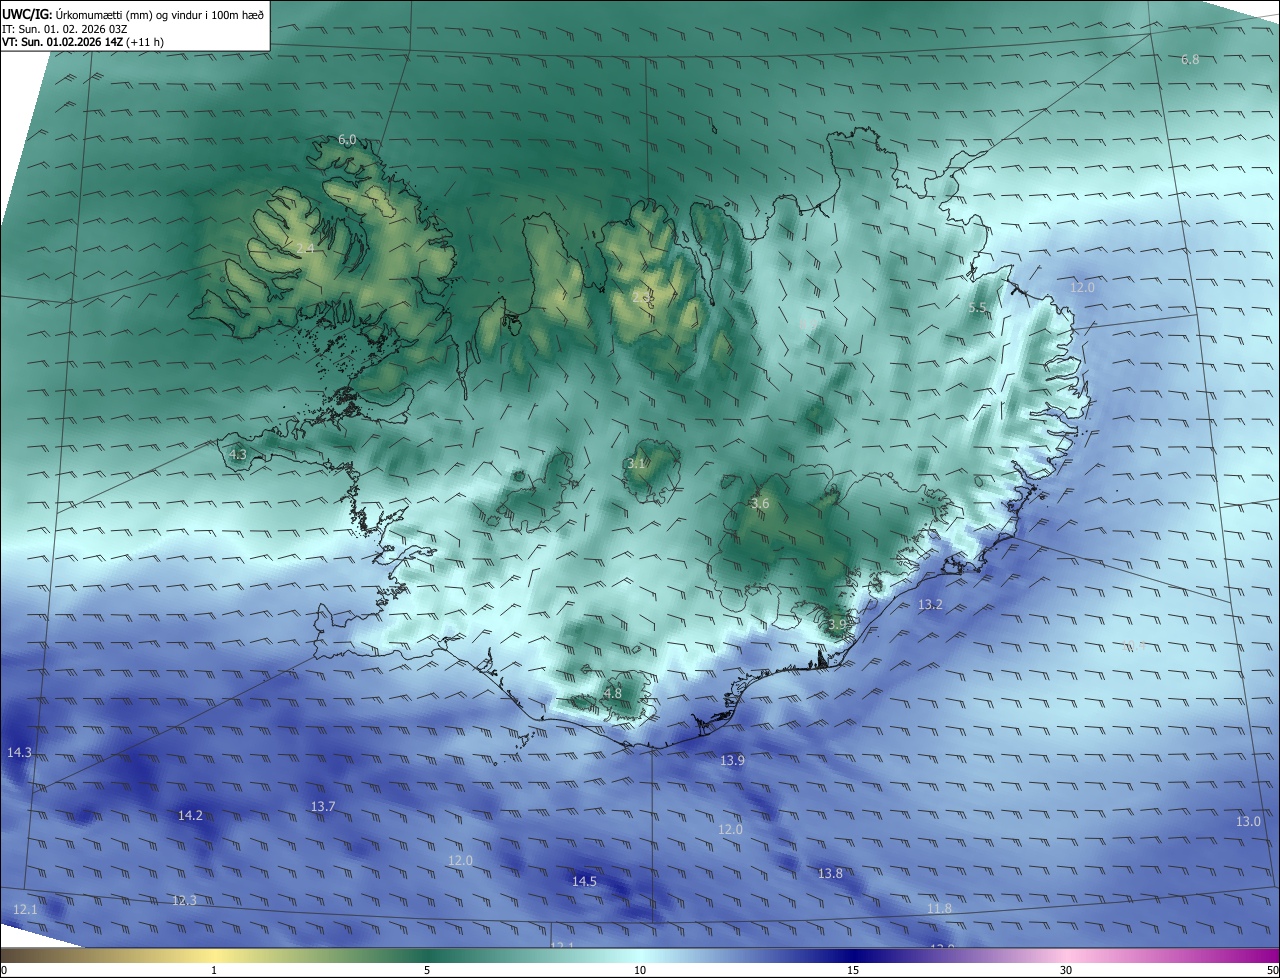Select the 14.3 value label
Viewport: 1280px width, 978px height.
pos(19,752)
